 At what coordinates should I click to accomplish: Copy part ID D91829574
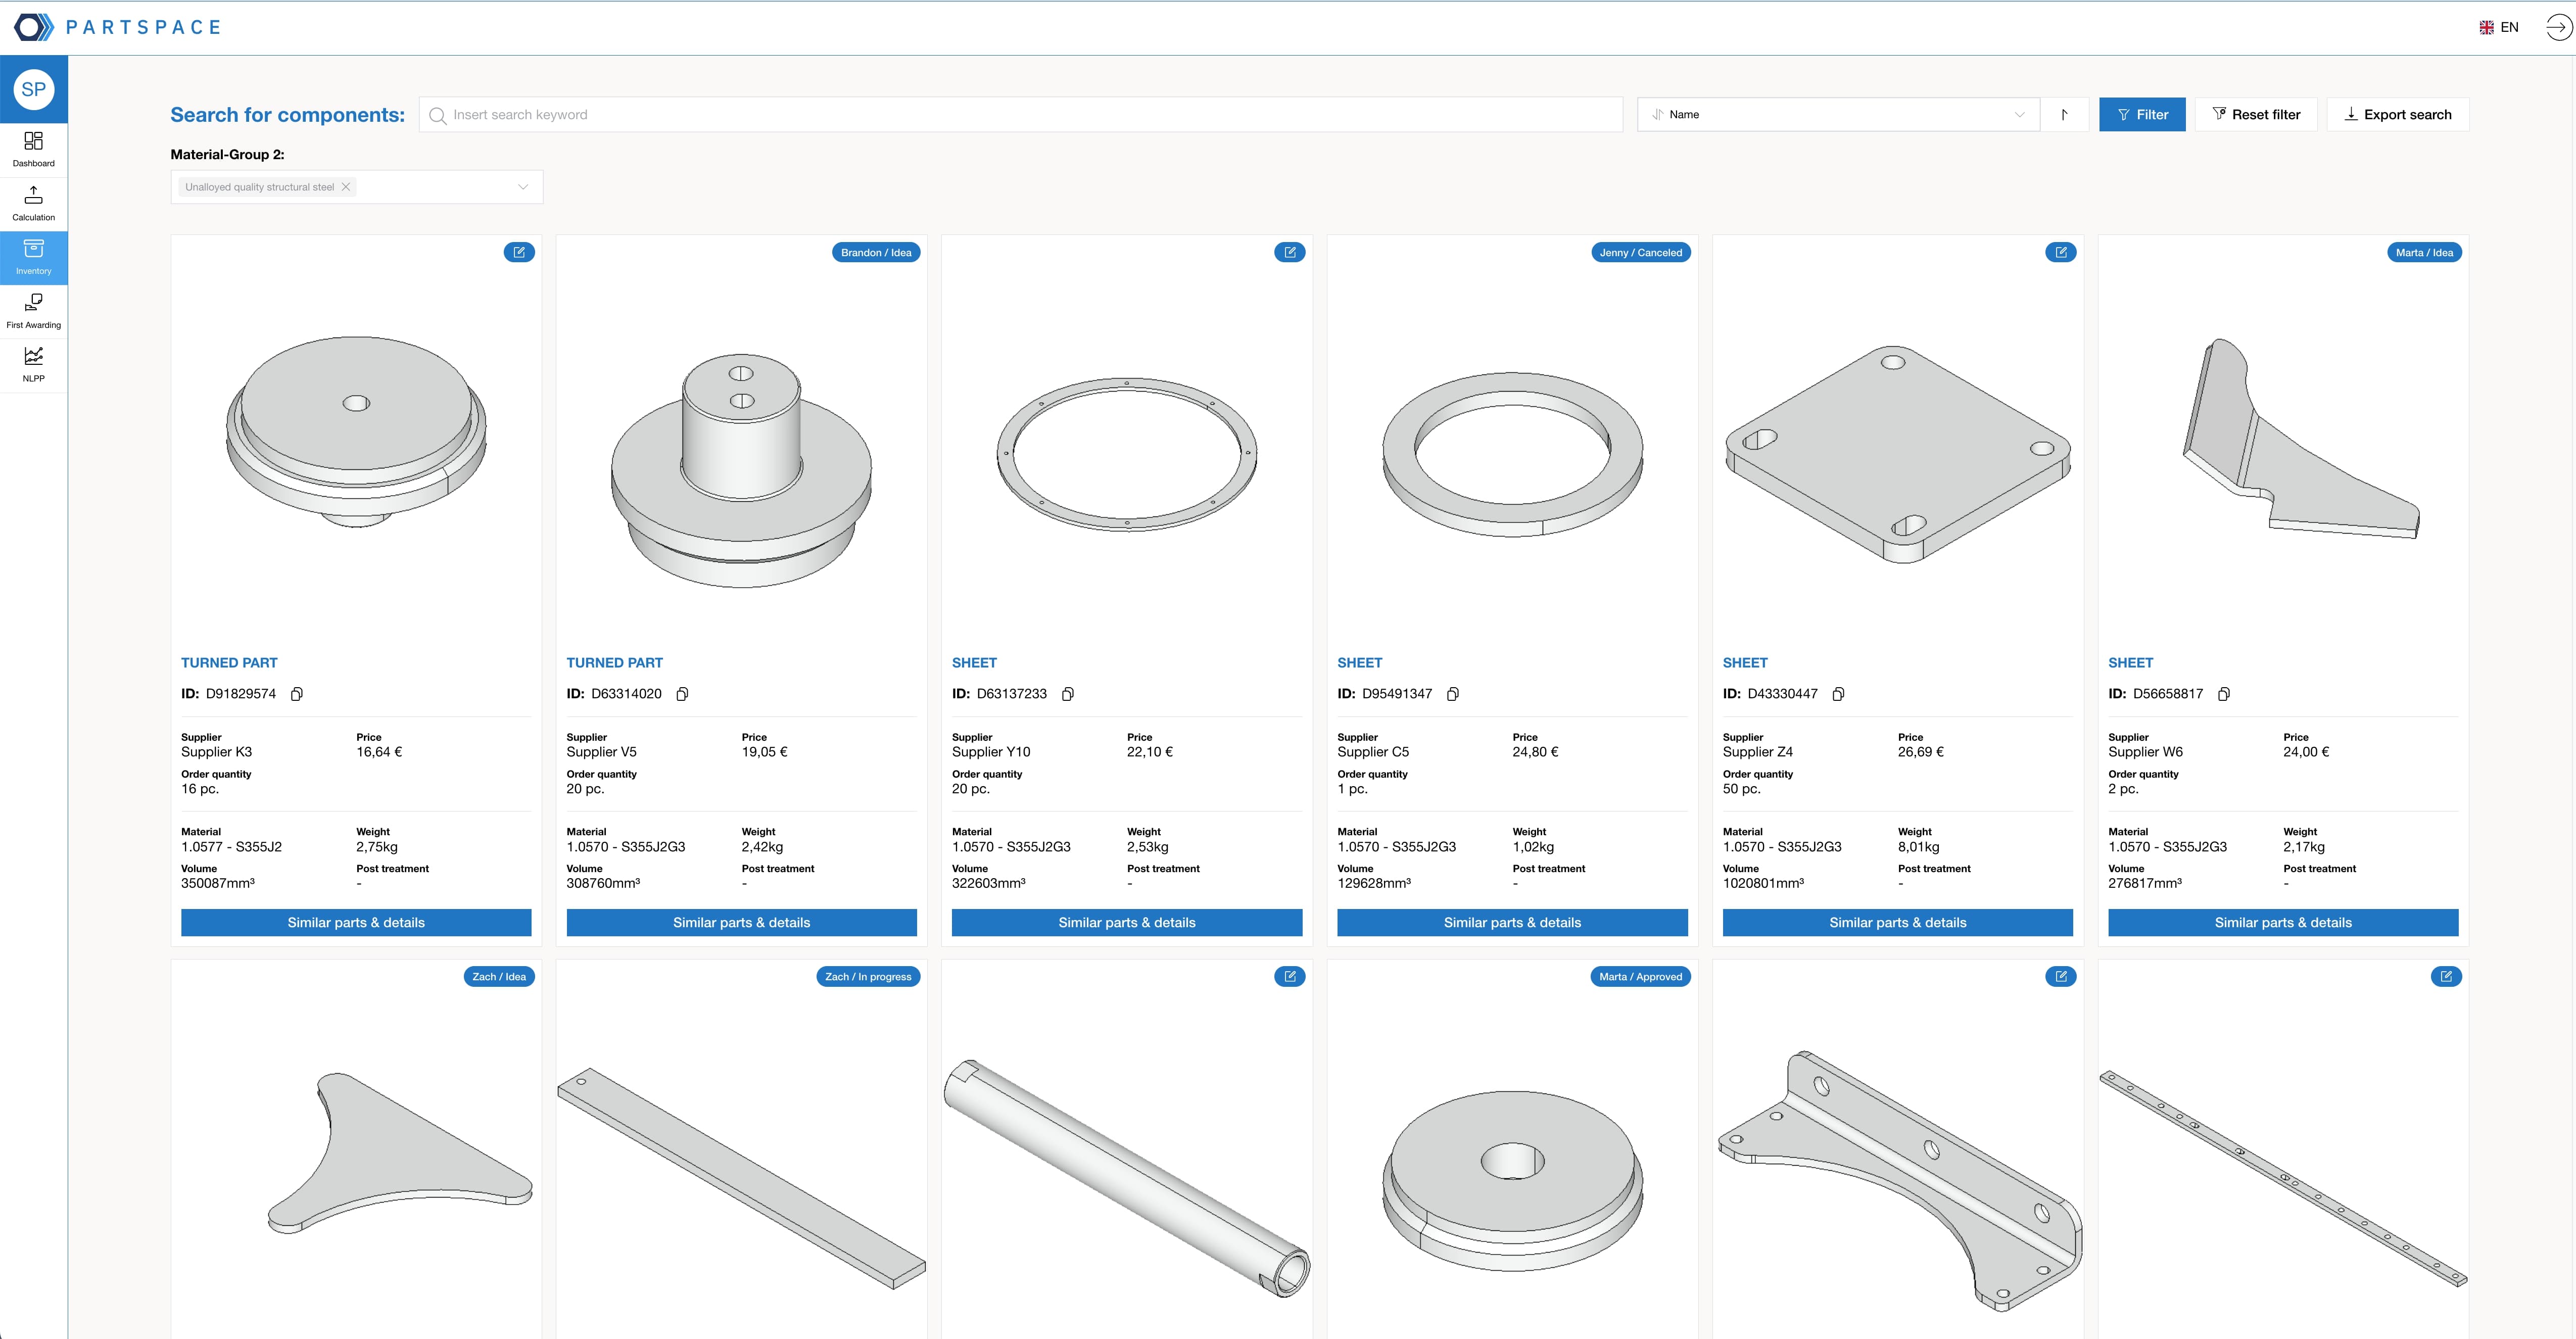[x=297, y=694]
